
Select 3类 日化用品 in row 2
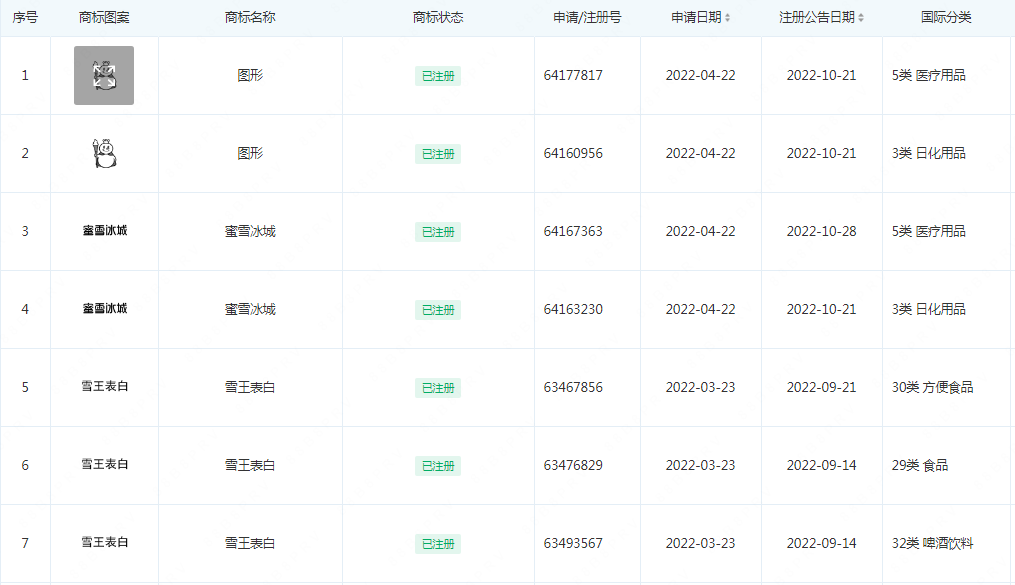pyautogui.click(x=928, y=153)
